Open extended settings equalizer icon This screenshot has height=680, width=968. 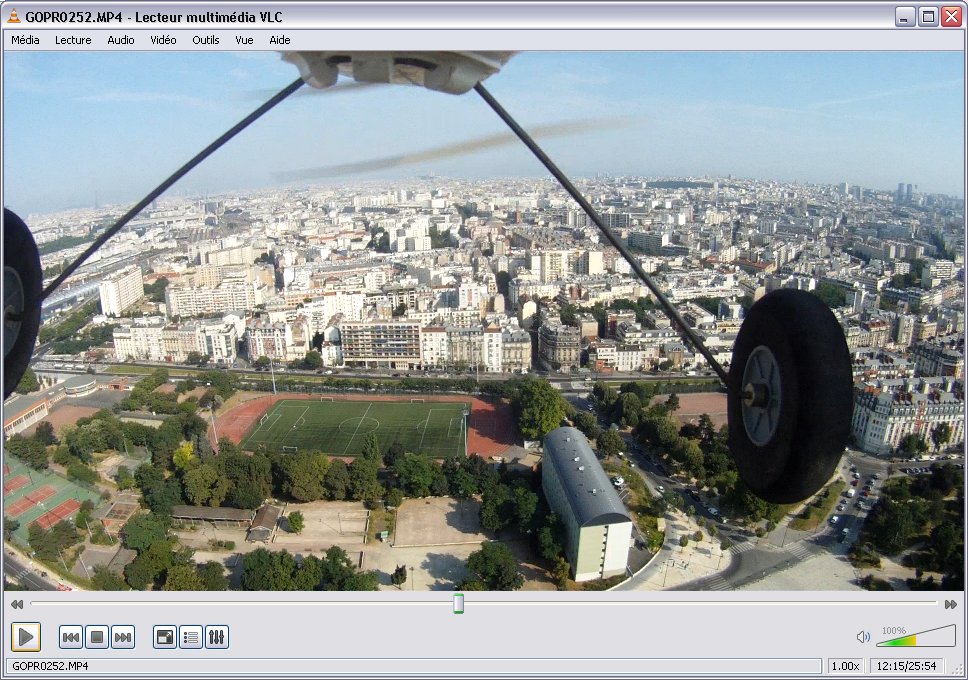(x=217, y=637)
